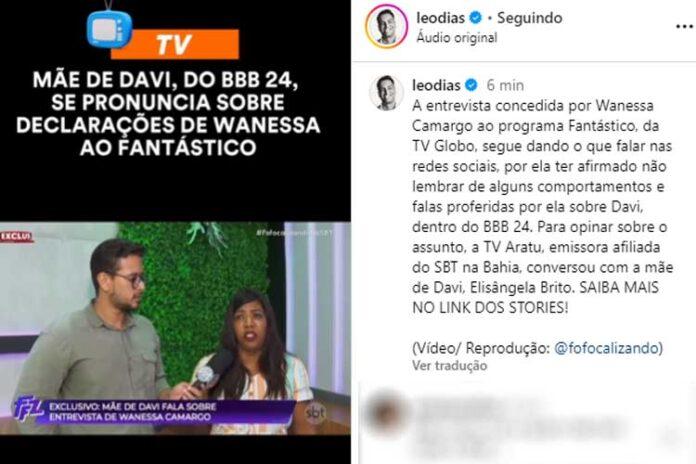The width and height of the screenshot is (696, 464).
Task: Click leodias avatar next to caption
Action: [386, 92]
